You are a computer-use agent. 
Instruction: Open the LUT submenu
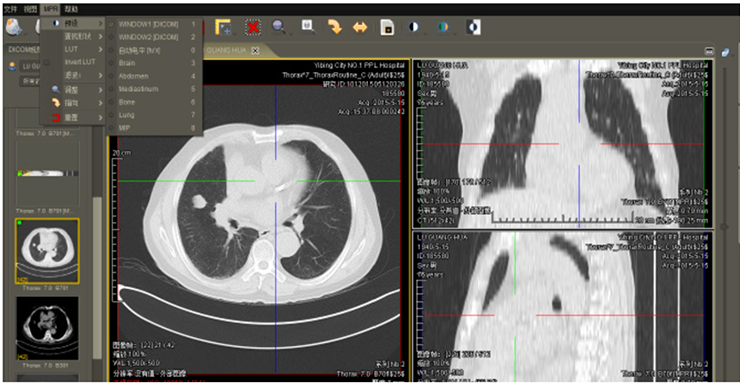72,49
